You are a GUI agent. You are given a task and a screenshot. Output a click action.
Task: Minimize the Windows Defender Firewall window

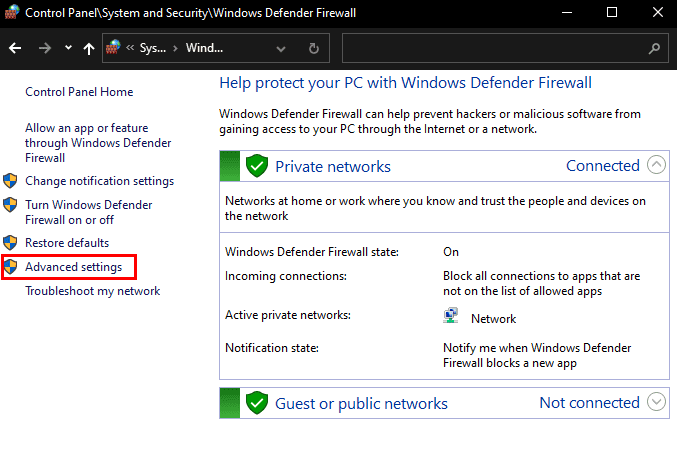click(567, 13)
